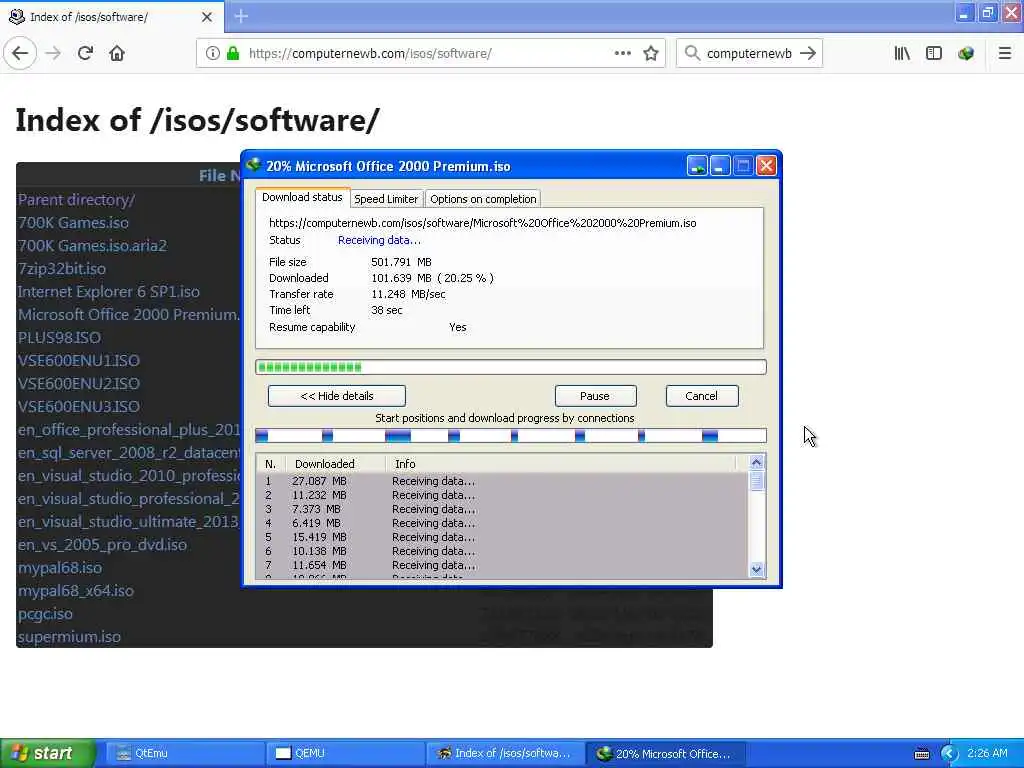Select 20% Microsoft Office taskbar item
Viewport: 1024px width, 768px height.
point(665,754)
